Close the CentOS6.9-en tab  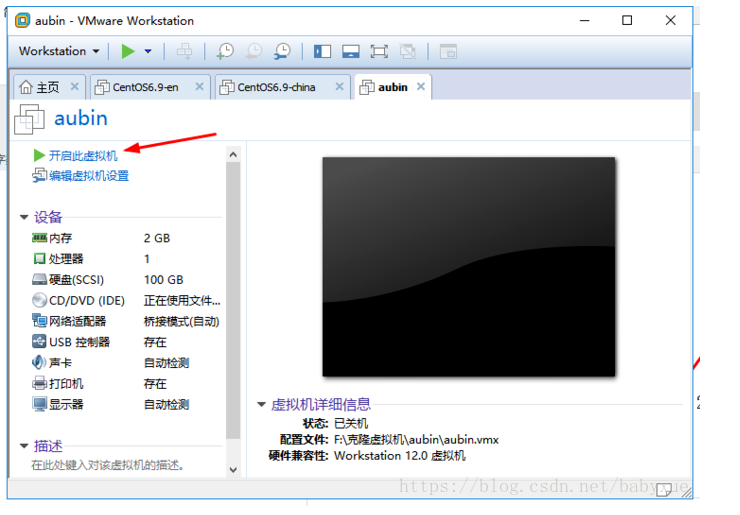pos(200,86)
